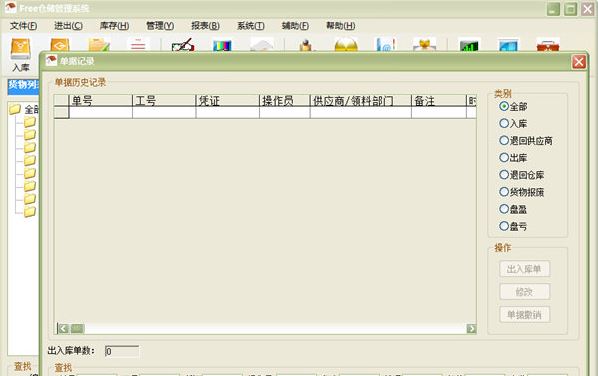Open the 文件(F) menu
Screen dimensions: 598x376
24,26
